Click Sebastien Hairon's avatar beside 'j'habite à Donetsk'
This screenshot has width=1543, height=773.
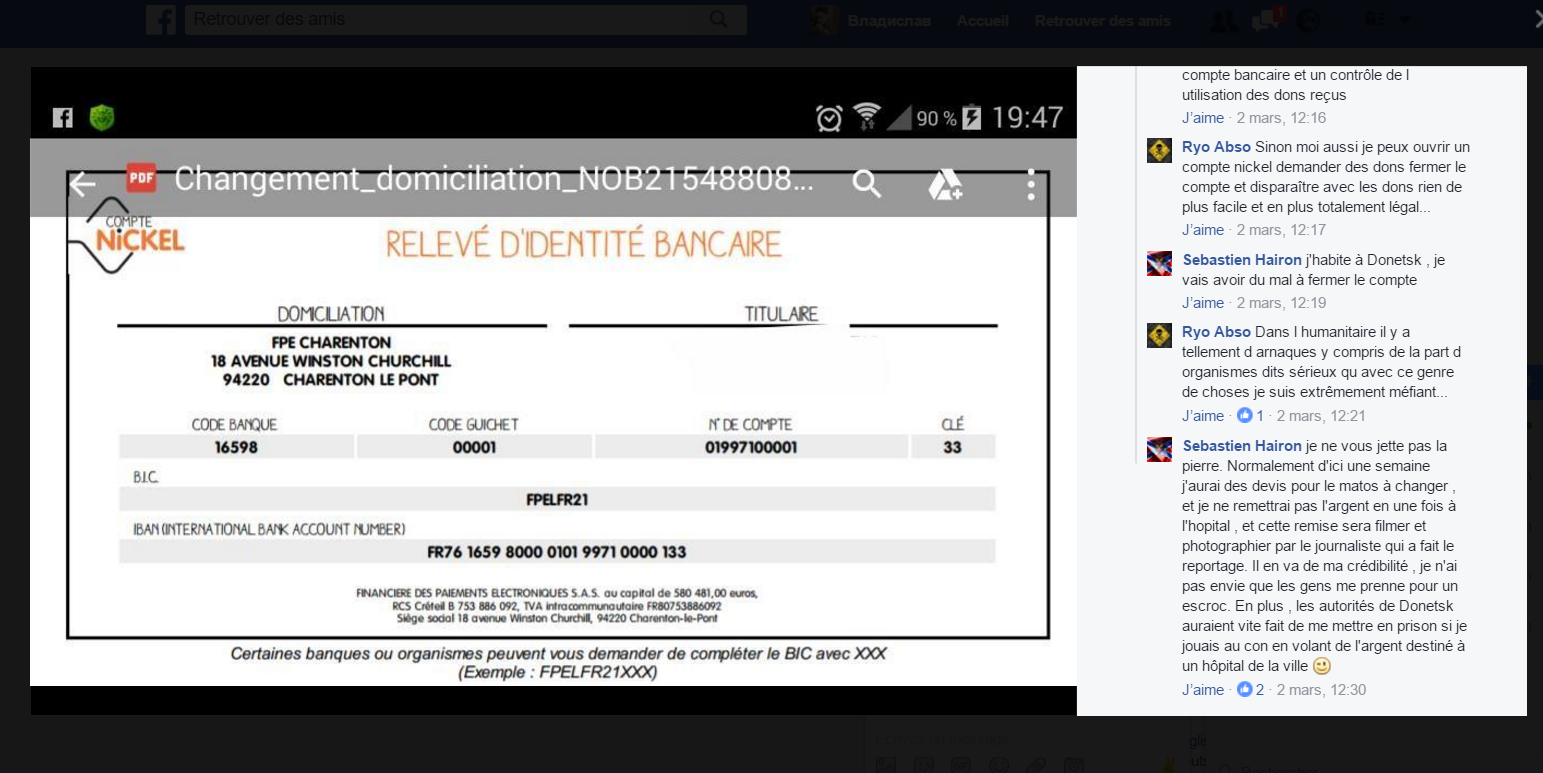coord(1159,263)
